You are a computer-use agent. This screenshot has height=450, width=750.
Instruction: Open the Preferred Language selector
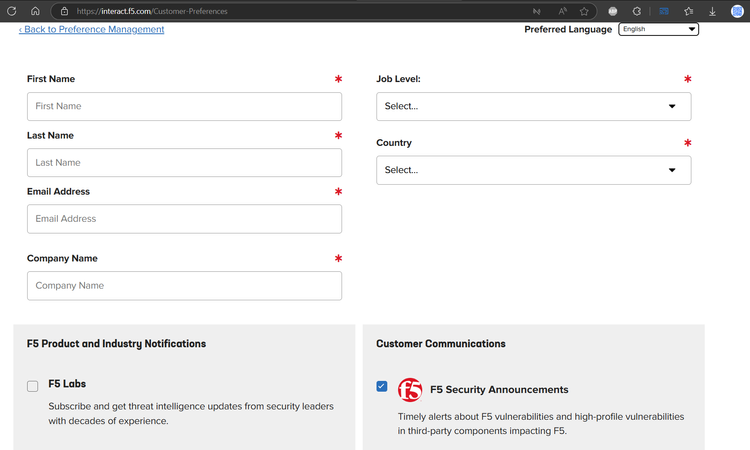[658, 29]
